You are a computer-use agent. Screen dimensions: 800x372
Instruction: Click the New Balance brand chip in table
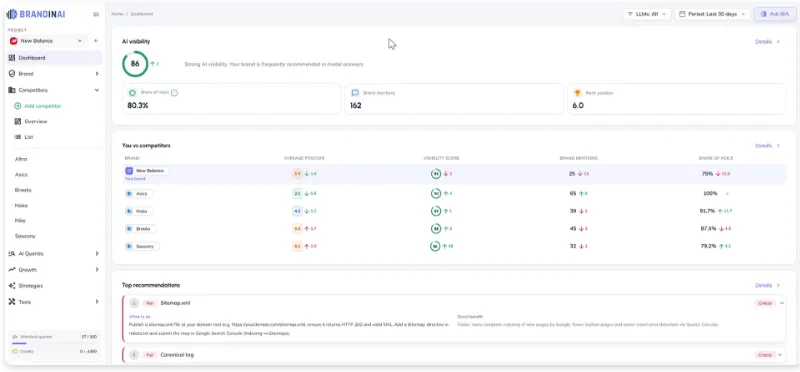tap(147, 171)
